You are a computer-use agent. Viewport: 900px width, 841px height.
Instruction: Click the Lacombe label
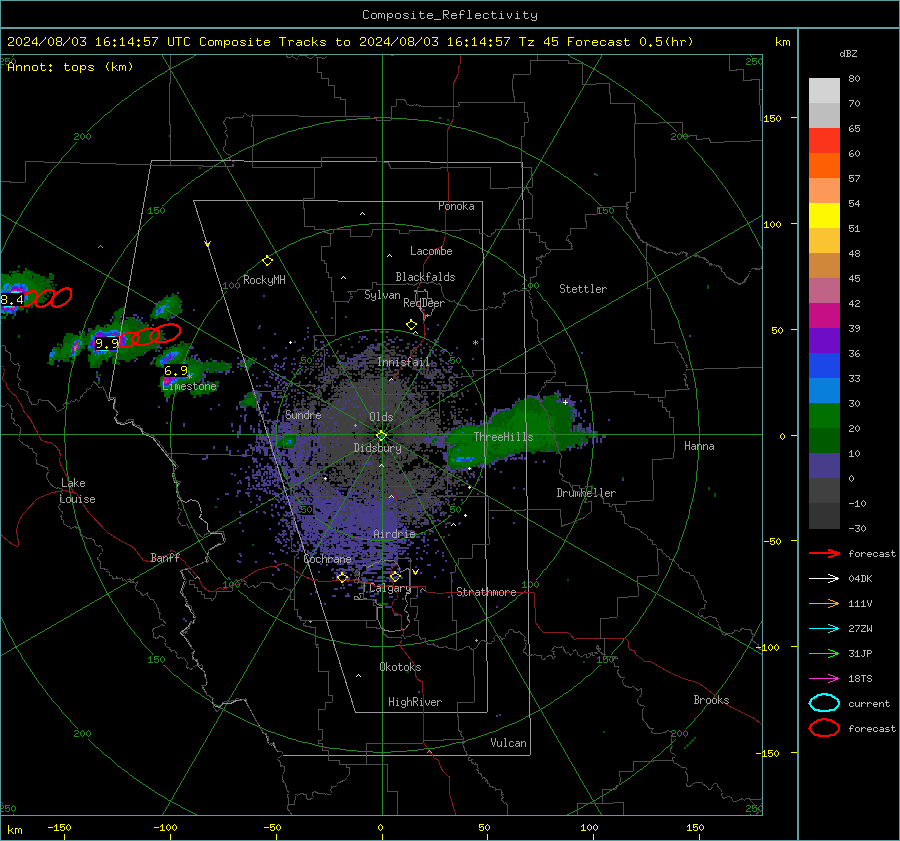pyautogui.click(x=431, y=251)
